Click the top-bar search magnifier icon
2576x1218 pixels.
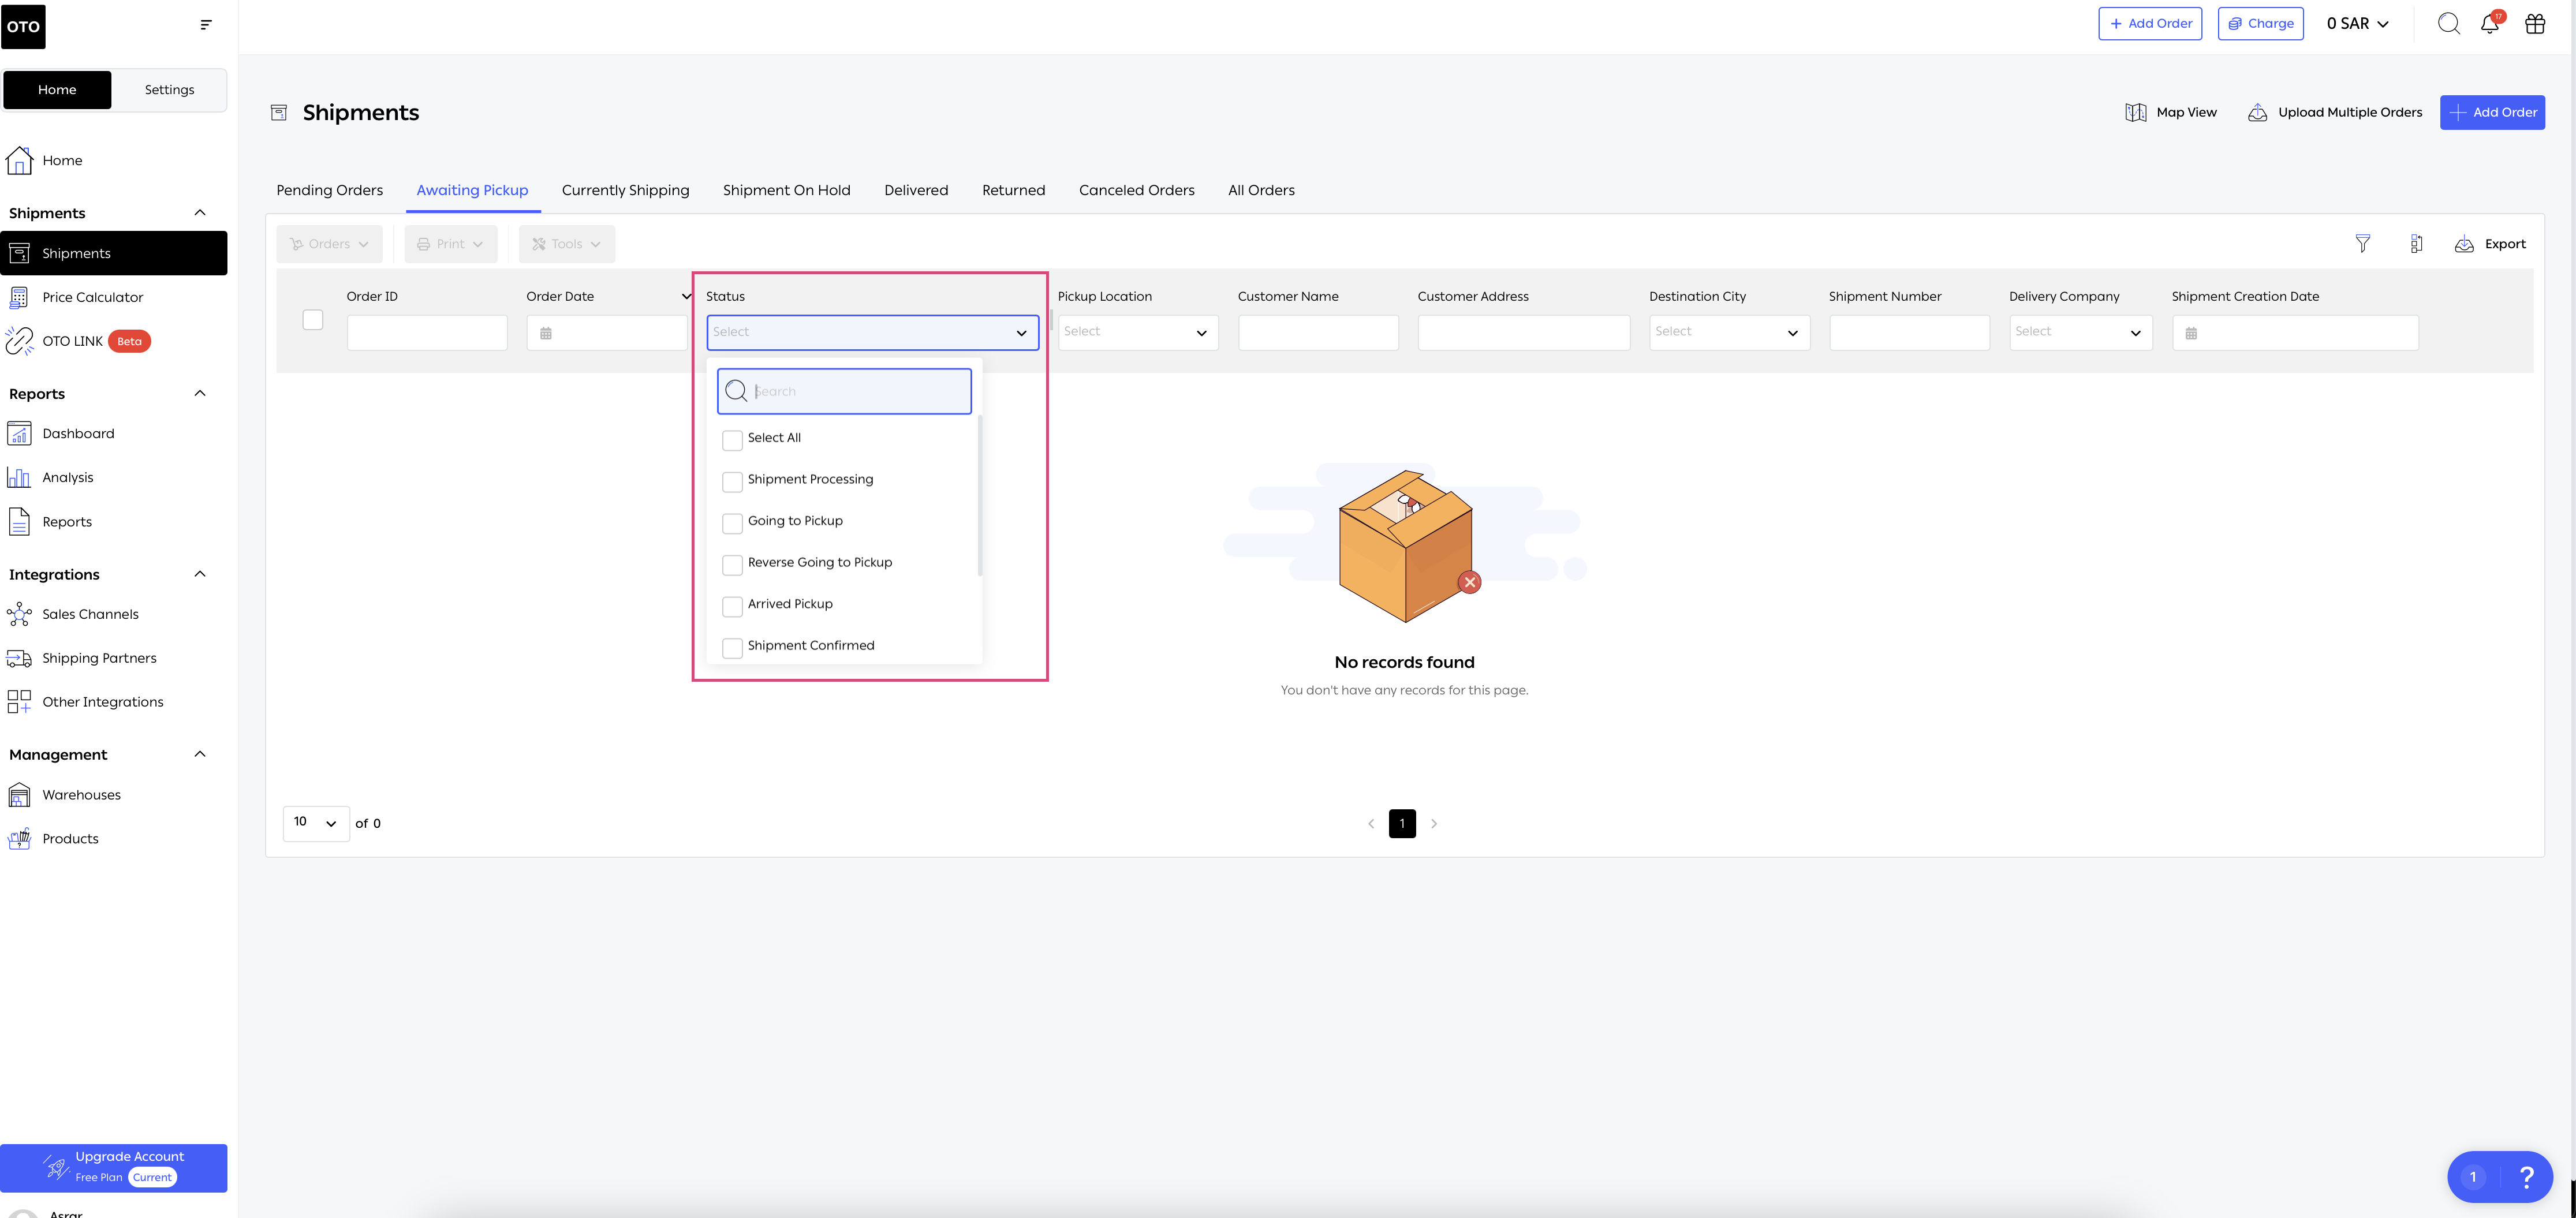click(2448, 24)
